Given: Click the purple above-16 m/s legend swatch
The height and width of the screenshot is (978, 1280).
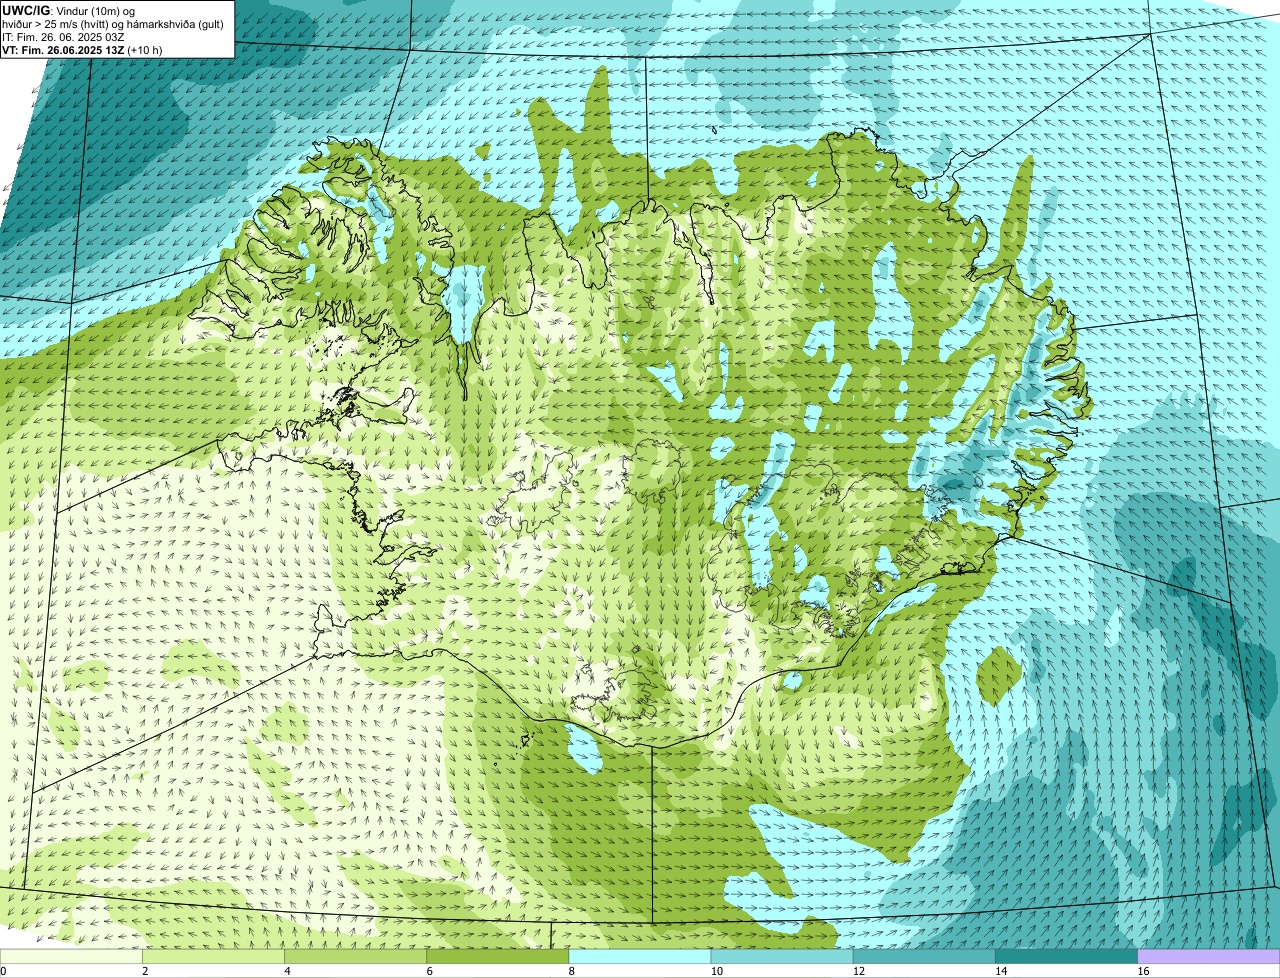Looking at the screenshot, I should [x=1209, y=956].
